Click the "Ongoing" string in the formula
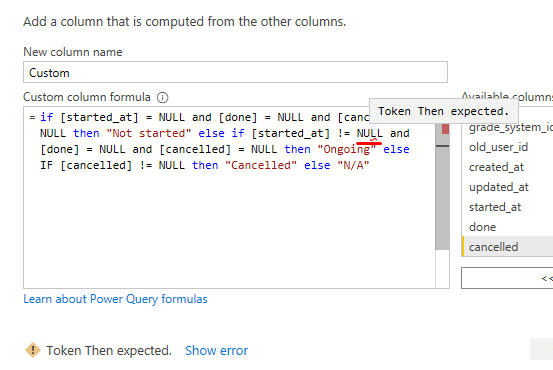The image size is (553, 370). [x=347, y=149]
